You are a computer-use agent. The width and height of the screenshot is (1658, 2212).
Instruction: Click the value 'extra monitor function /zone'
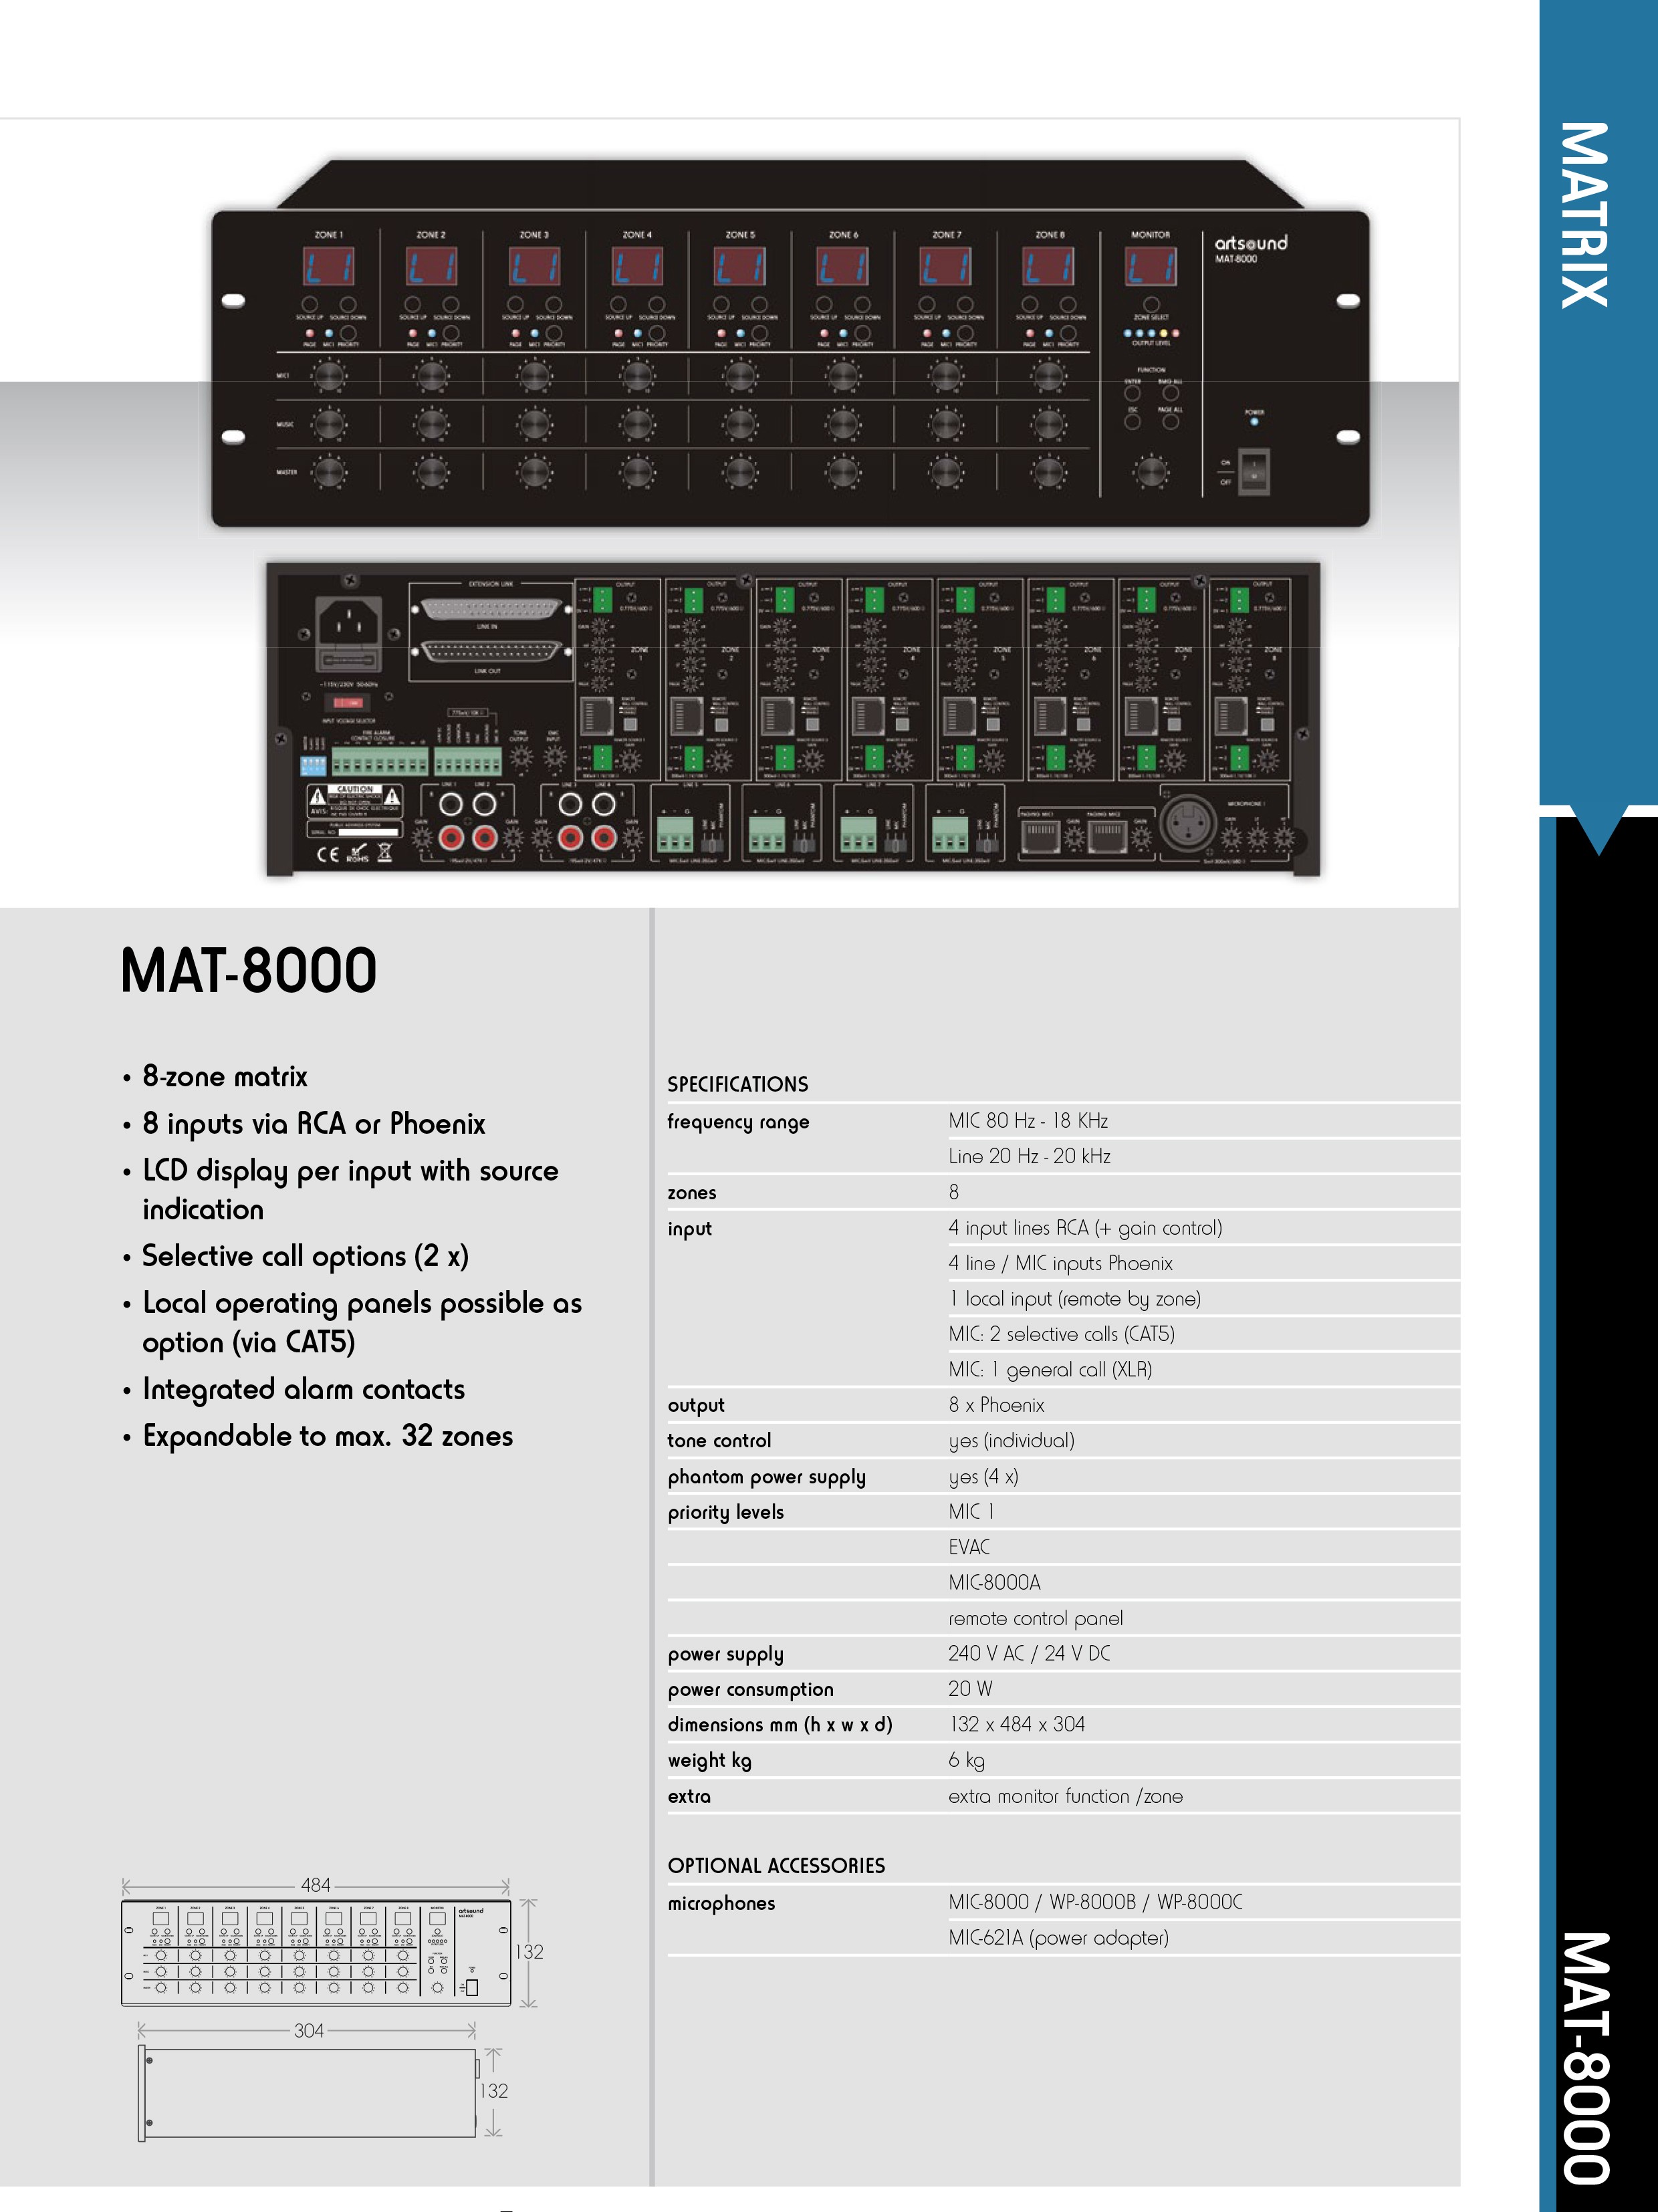coord(1065,1796)
